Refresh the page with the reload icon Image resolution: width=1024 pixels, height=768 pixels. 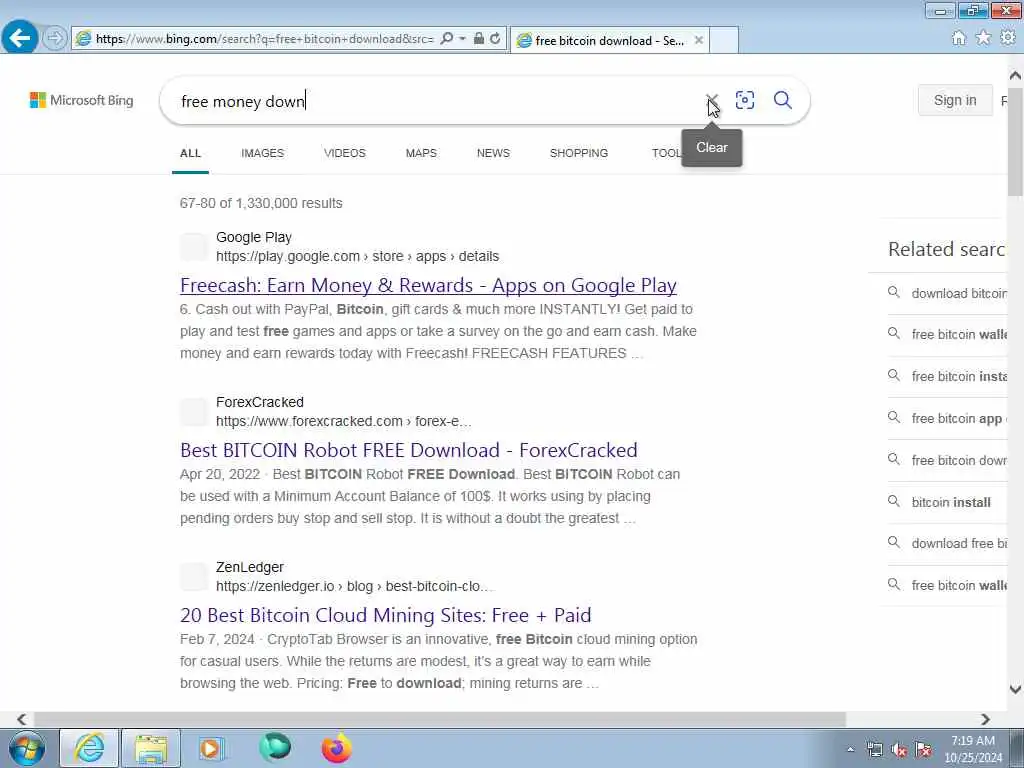pyautogui.click(x=496, y=39)
